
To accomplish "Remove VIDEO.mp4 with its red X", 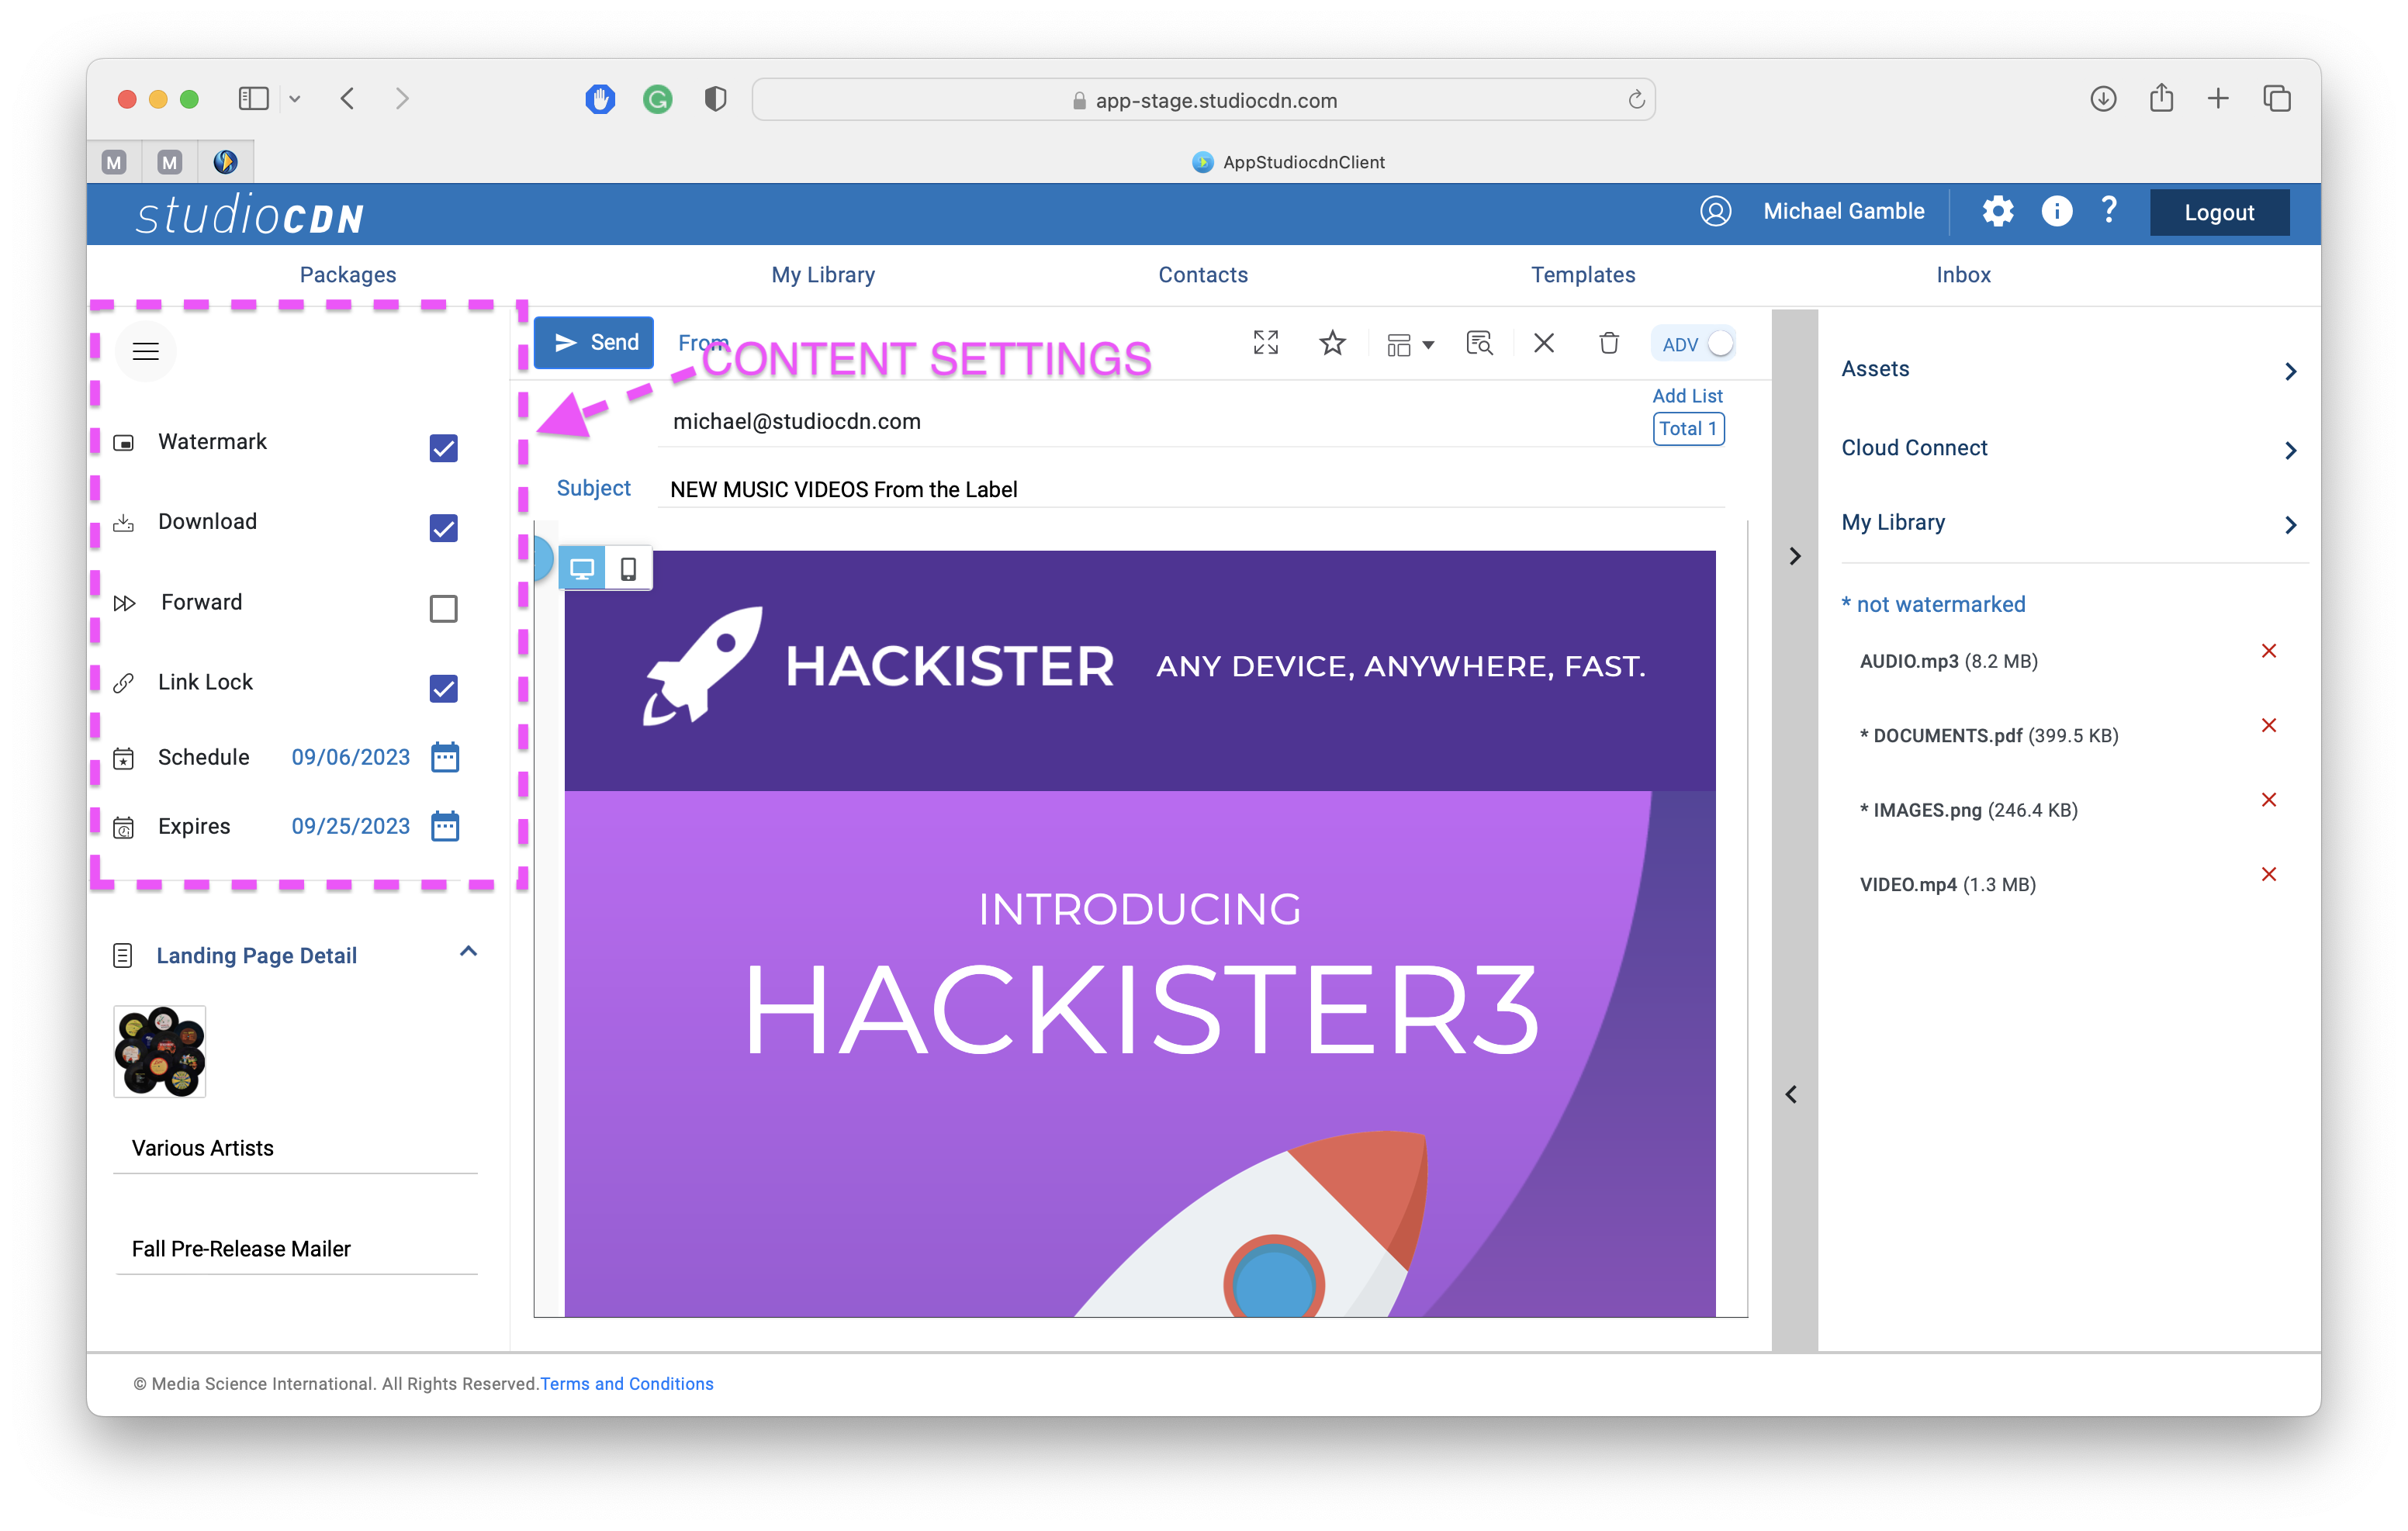I will (2269, 874).
